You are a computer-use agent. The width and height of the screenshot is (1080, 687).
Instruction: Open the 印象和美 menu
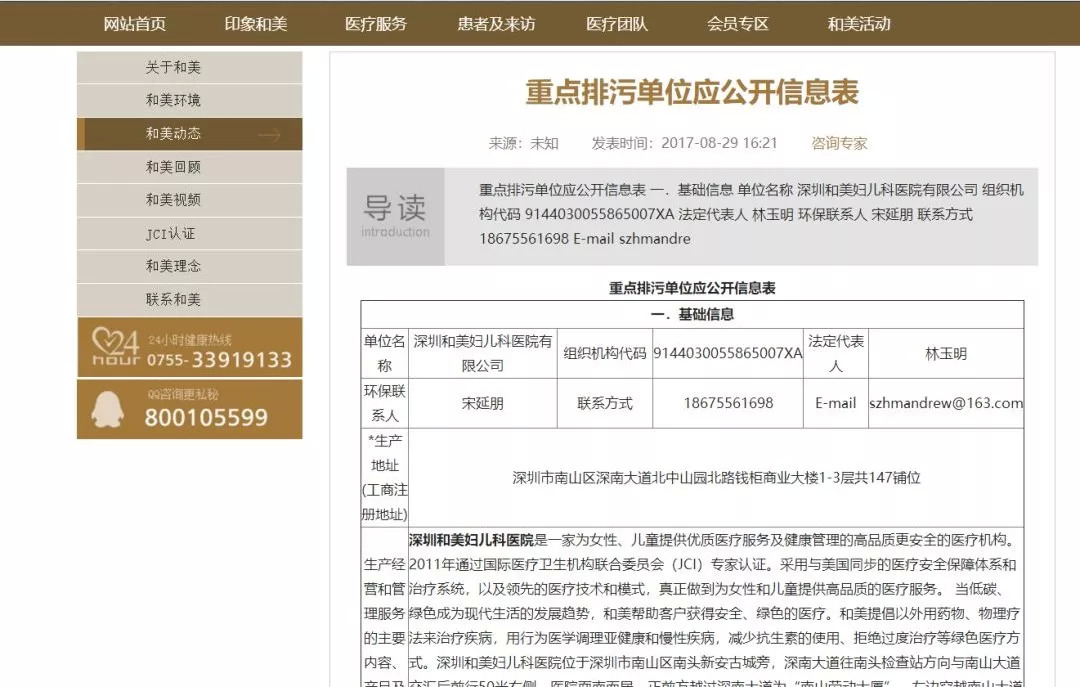[x=255, y=24]
